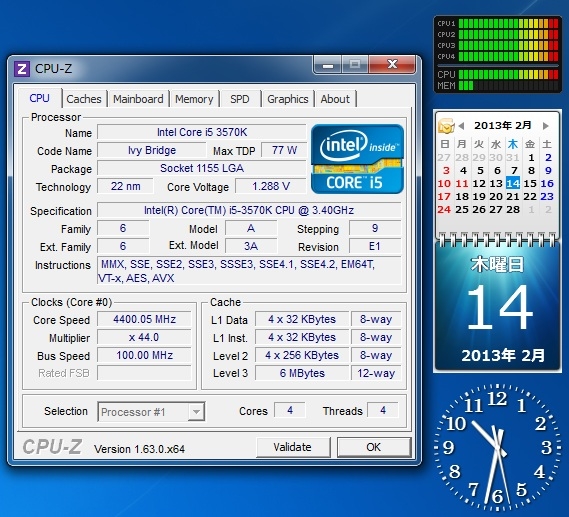Click the Ext. Model value 3A
Image resolution: width=569 pixels, height=517 pixels.
click(x=251, y=246)
